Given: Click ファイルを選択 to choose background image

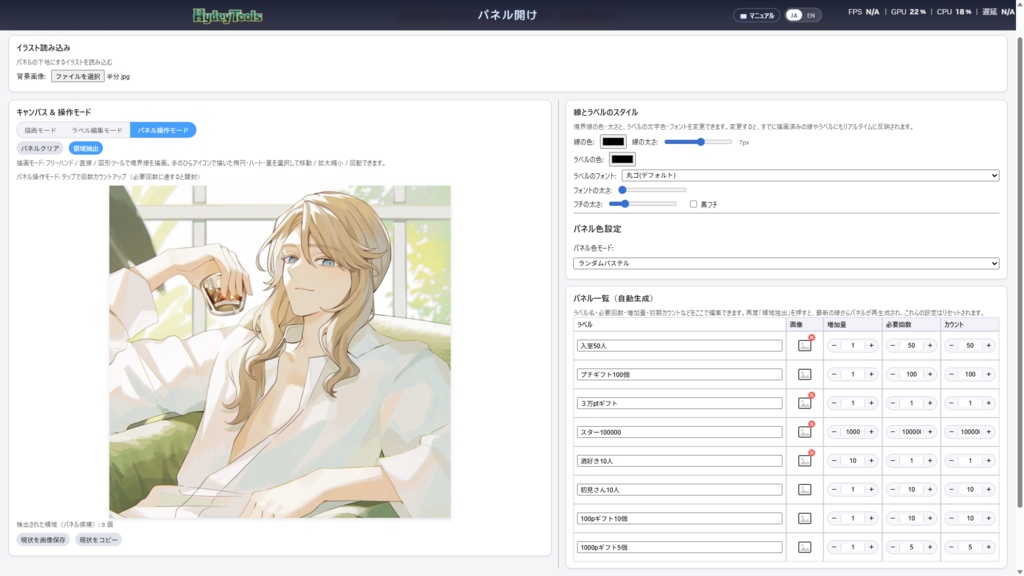Looking at the screenshot, I should tap(77, 76).
